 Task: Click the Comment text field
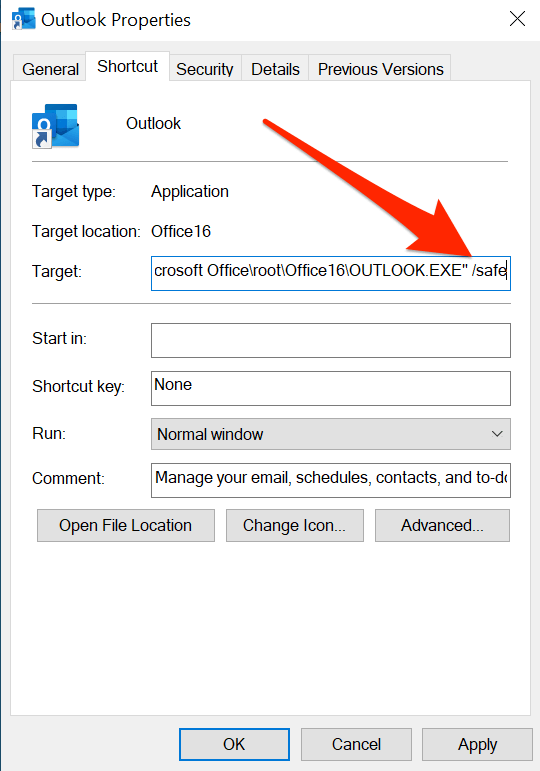point(330,480)
